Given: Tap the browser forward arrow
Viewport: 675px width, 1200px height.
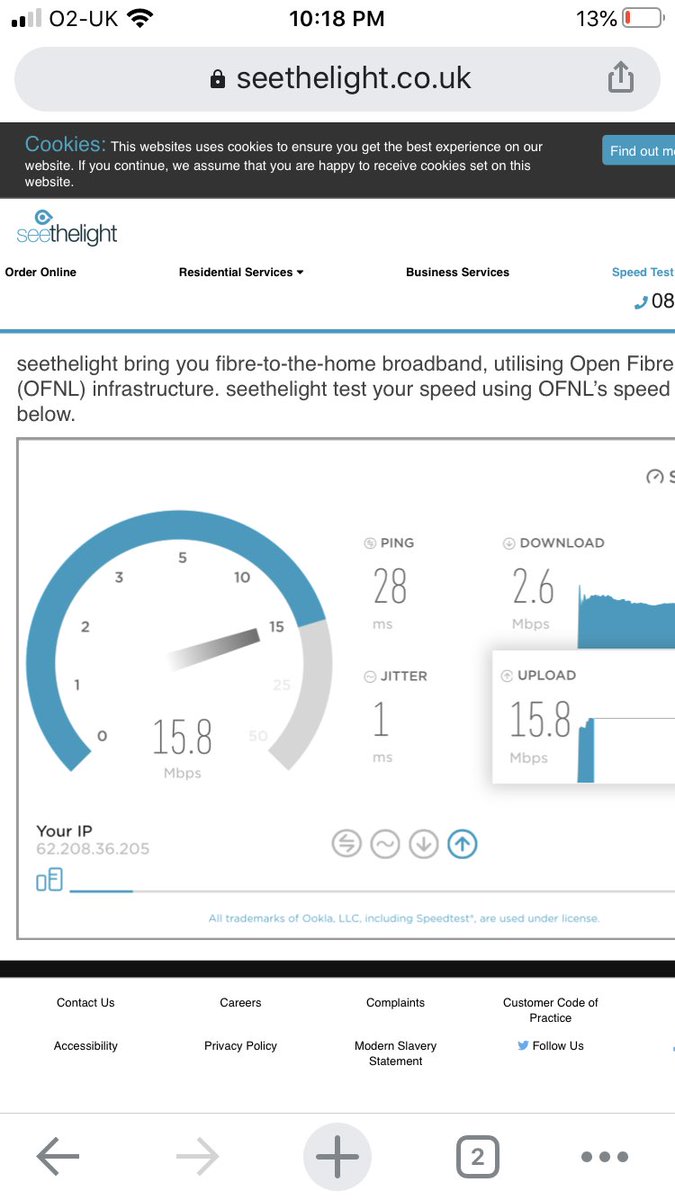Looking at the screenshot, I should click(197, 1157).
